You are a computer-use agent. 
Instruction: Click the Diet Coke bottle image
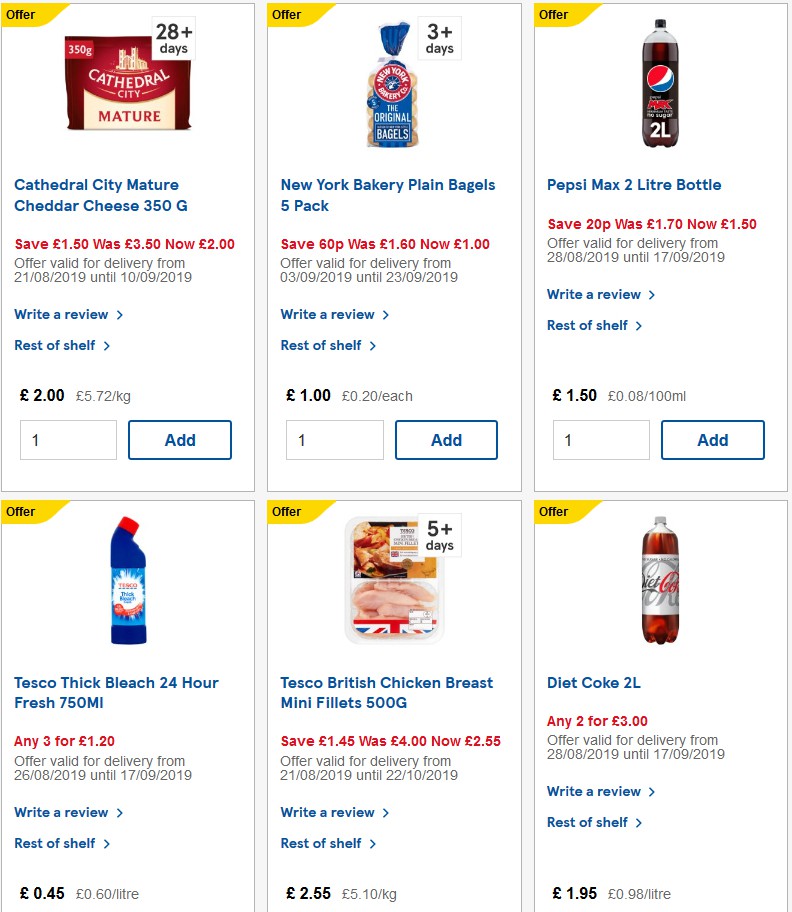click(662, 581)
